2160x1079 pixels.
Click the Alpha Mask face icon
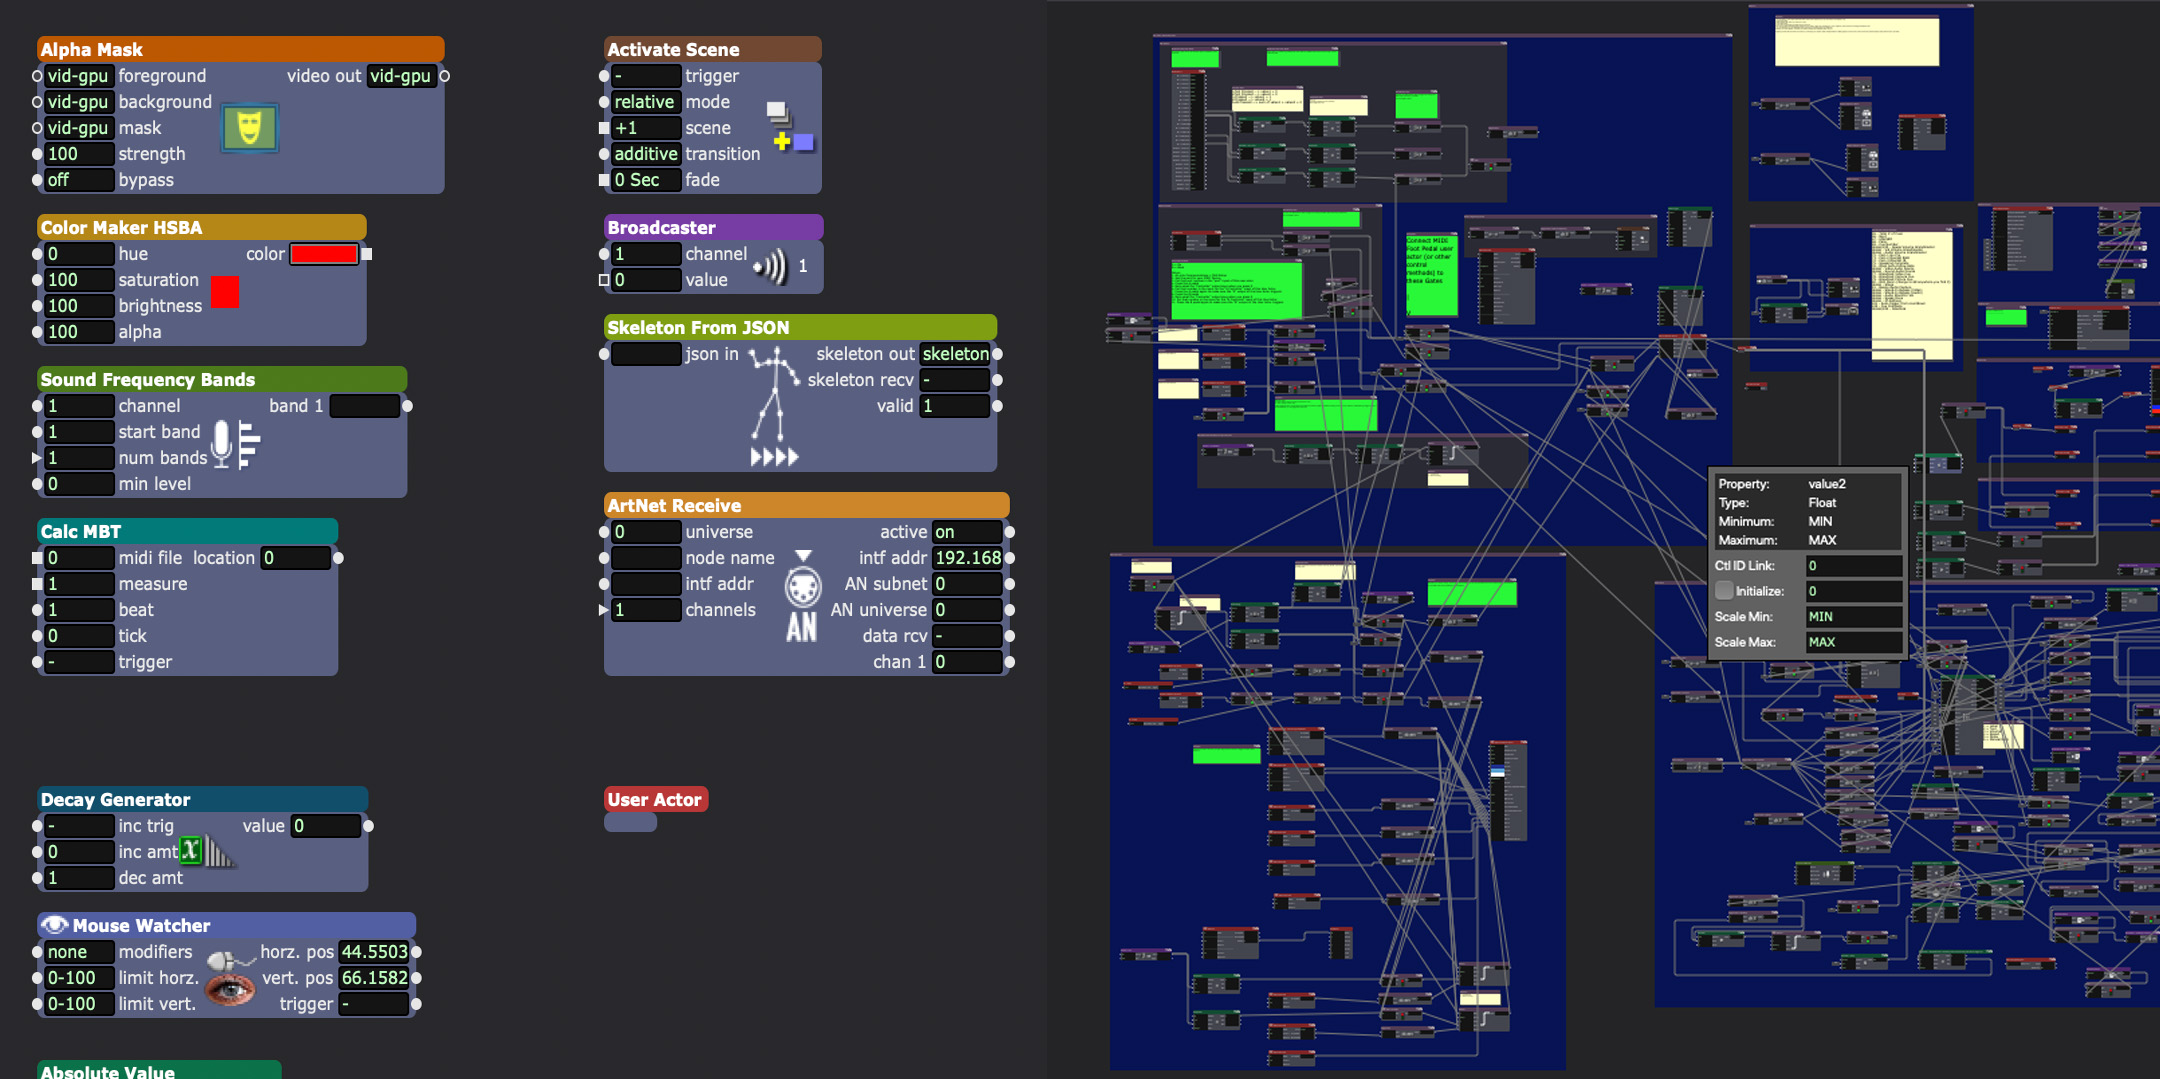tap(249, 128)
